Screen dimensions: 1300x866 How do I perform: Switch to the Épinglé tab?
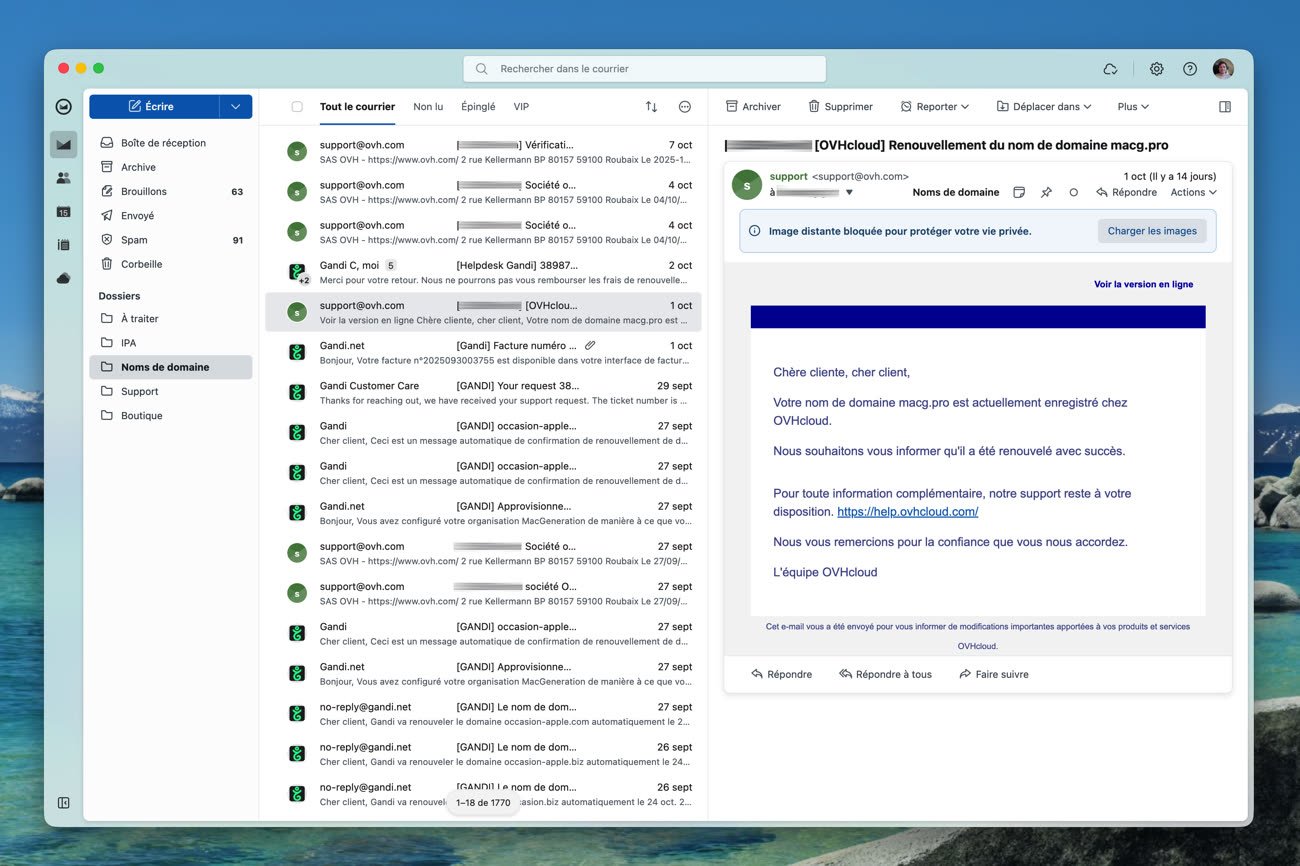478,107
